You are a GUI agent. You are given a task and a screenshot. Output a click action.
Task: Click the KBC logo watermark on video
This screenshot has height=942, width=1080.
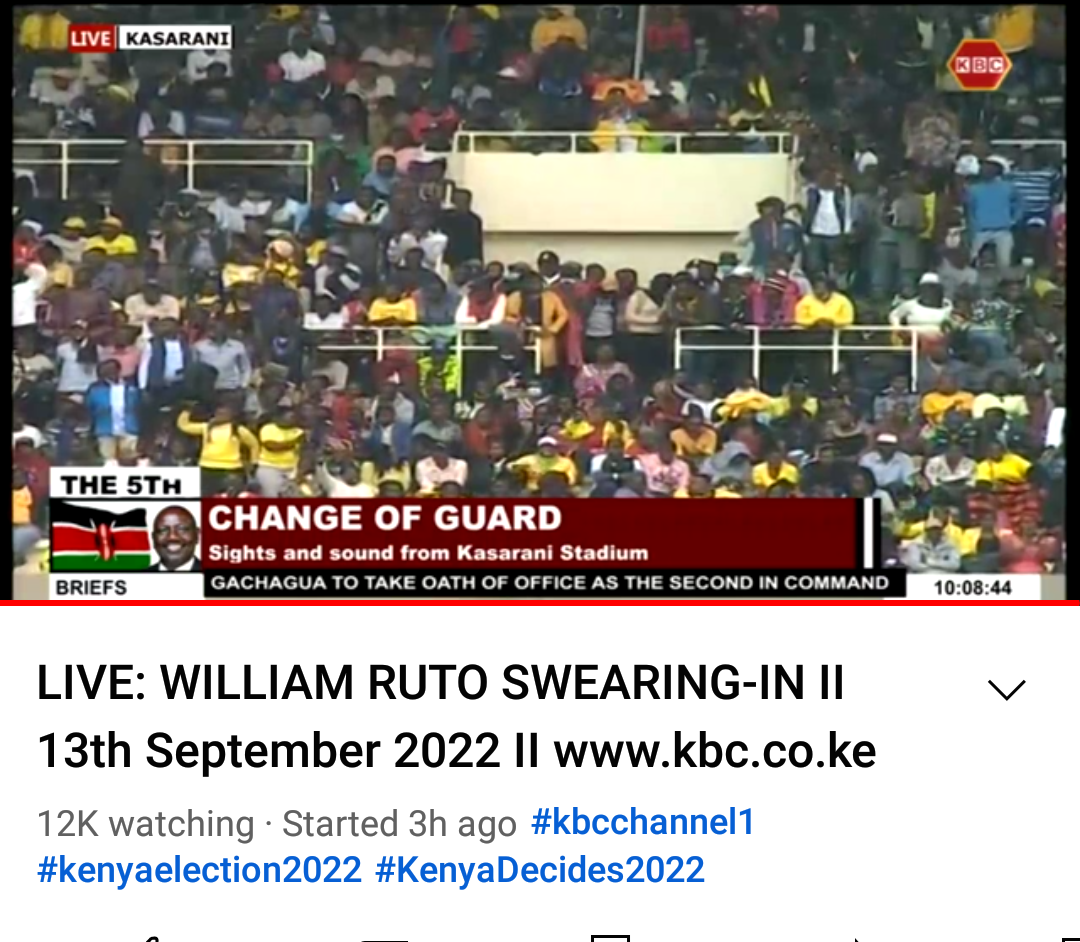tap(979, 65)
